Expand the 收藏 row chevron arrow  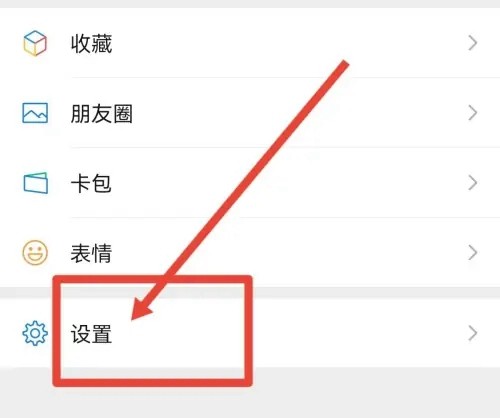[x=473, y=43]
